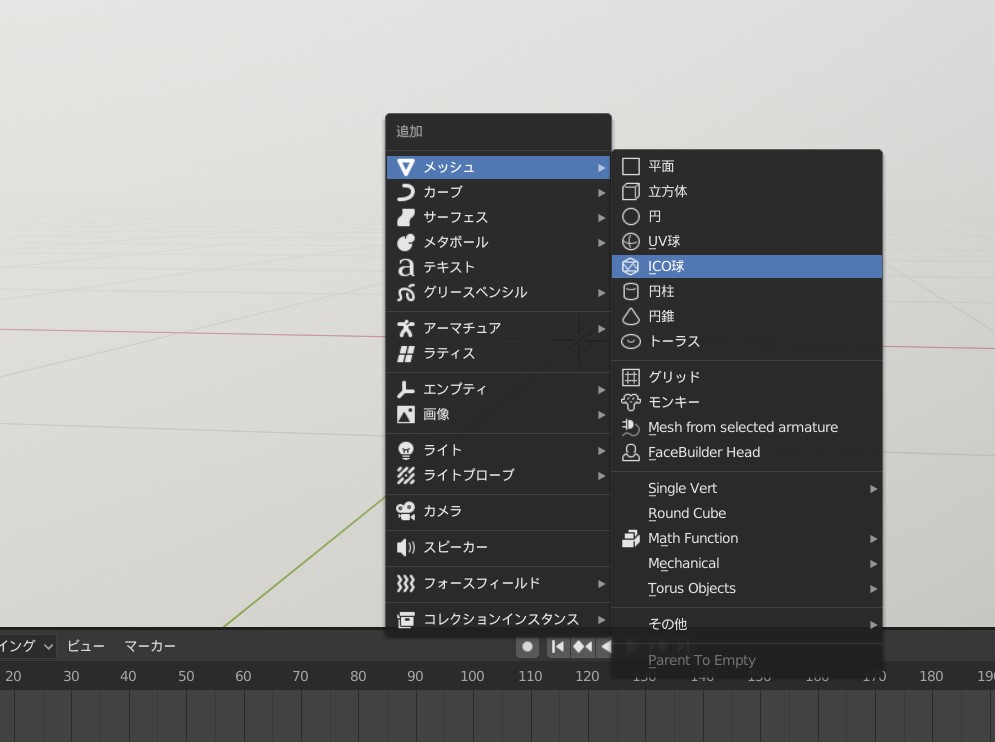Screen dimensions: 995x742
Task: Click the Curve icon beside カーブ
Action: 405,192
